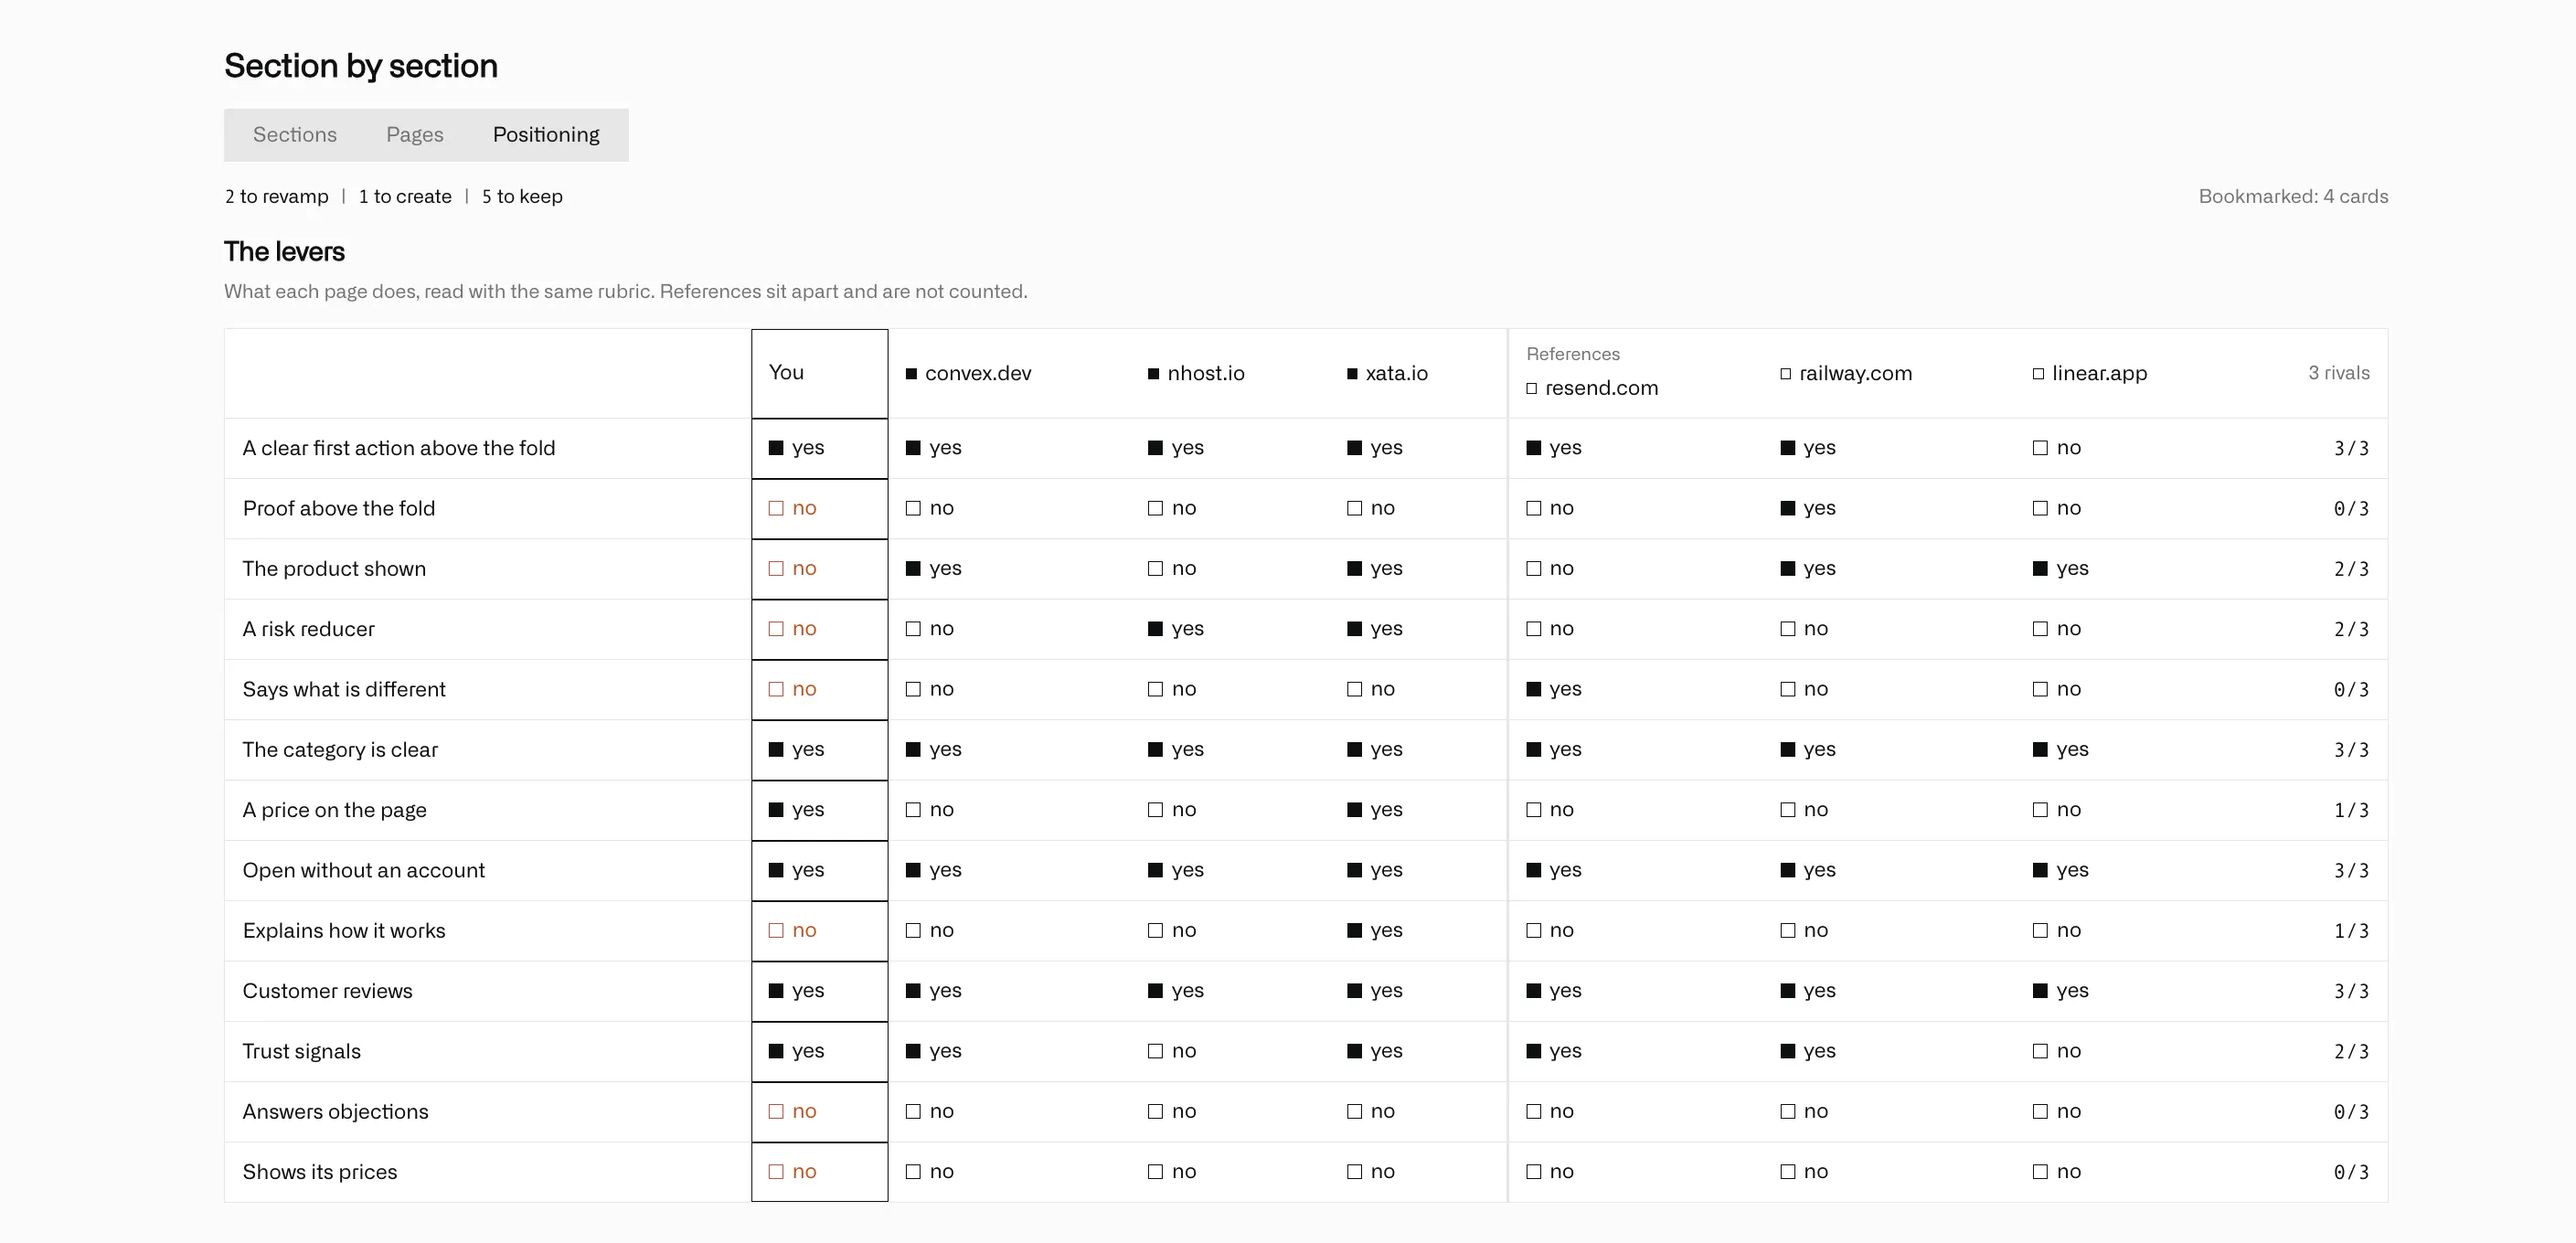Click the 'The levers' heading
This screenshot has width=2576, height=1243.
click(x=284, y=251)
